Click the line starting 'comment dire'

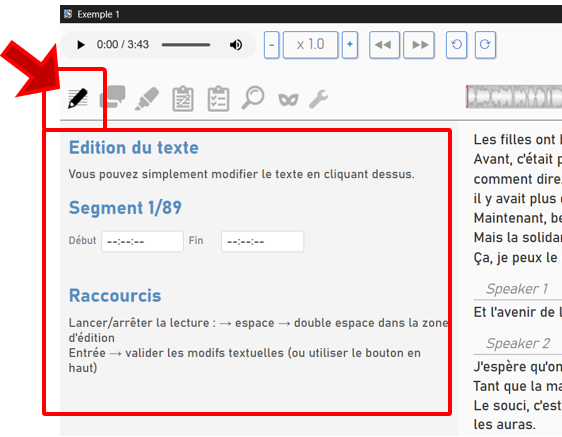click(x=518, y=179)
